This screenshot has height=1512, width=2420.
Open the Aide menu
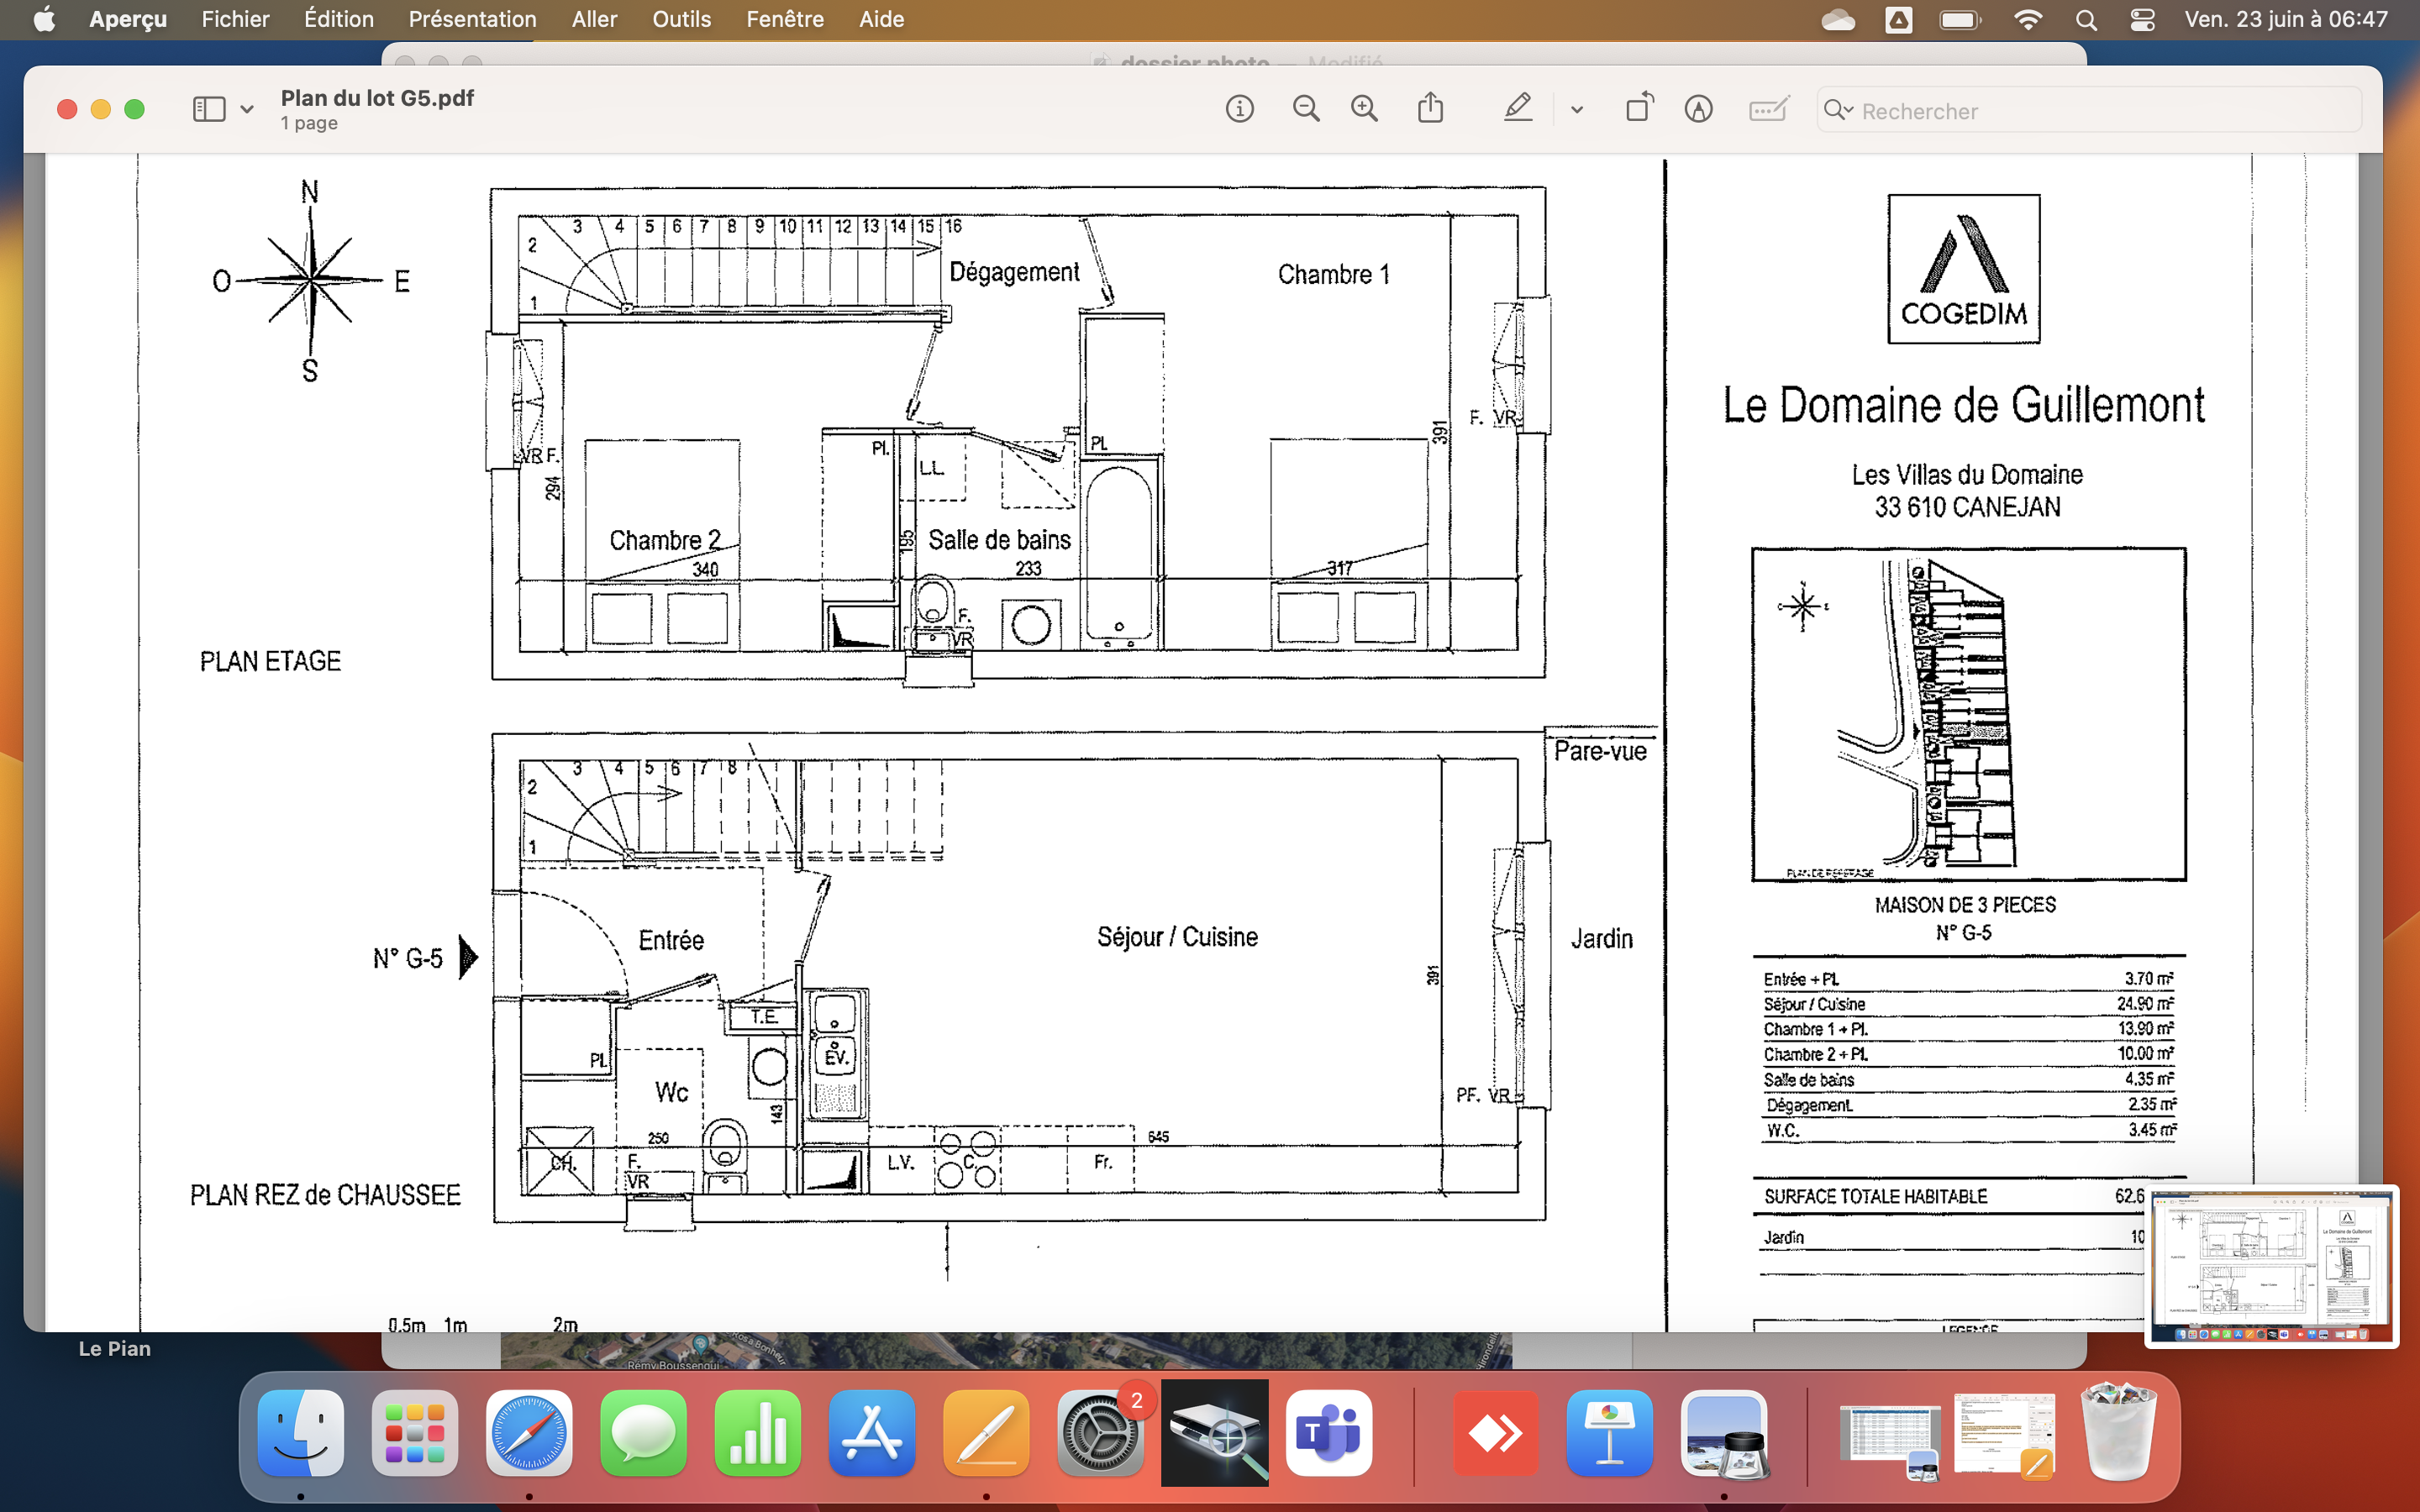coord(881,19)
